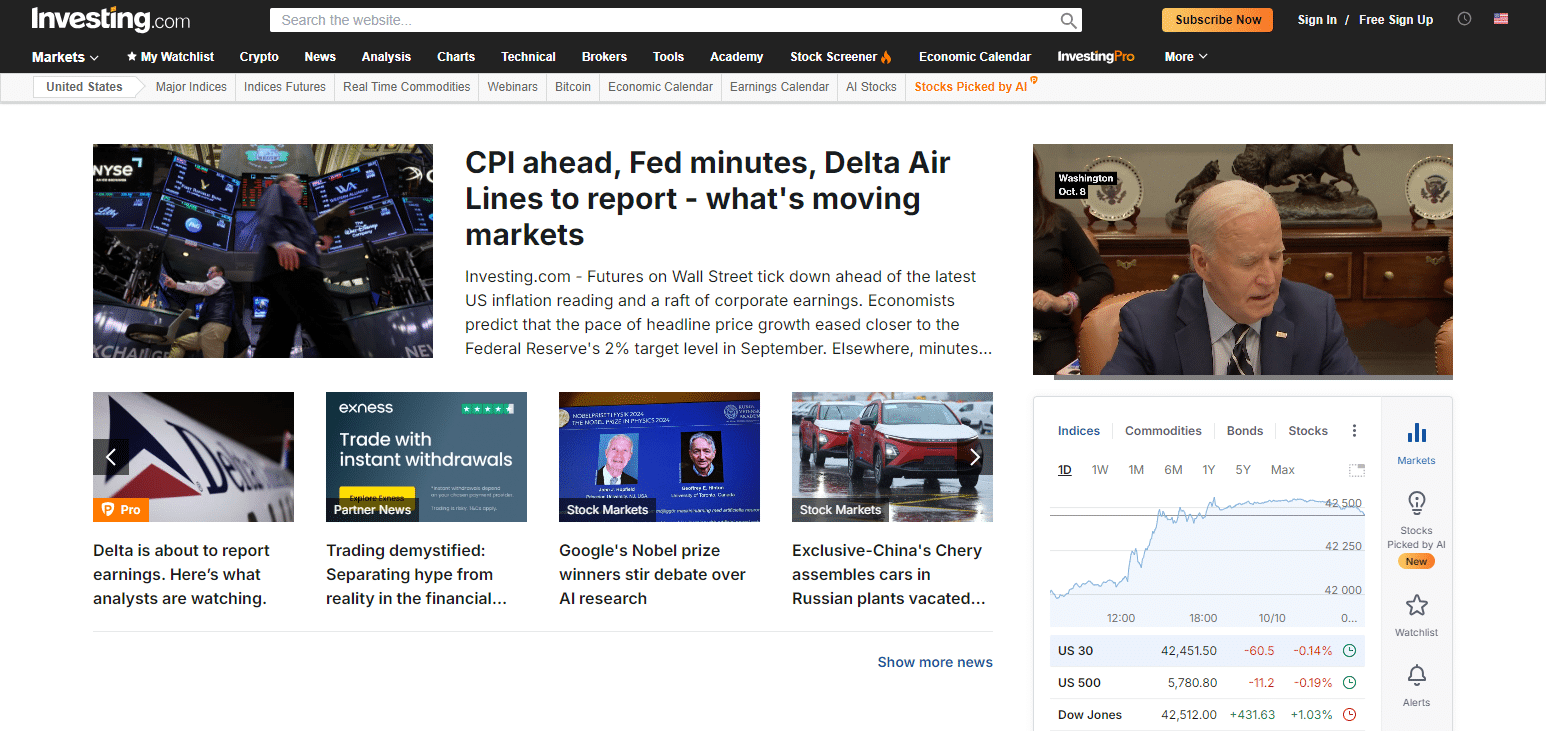Click the Free Sign Up link
Image resolution: width=1546 pixels, height=731 pixels.
click(x=1396, y=20)
